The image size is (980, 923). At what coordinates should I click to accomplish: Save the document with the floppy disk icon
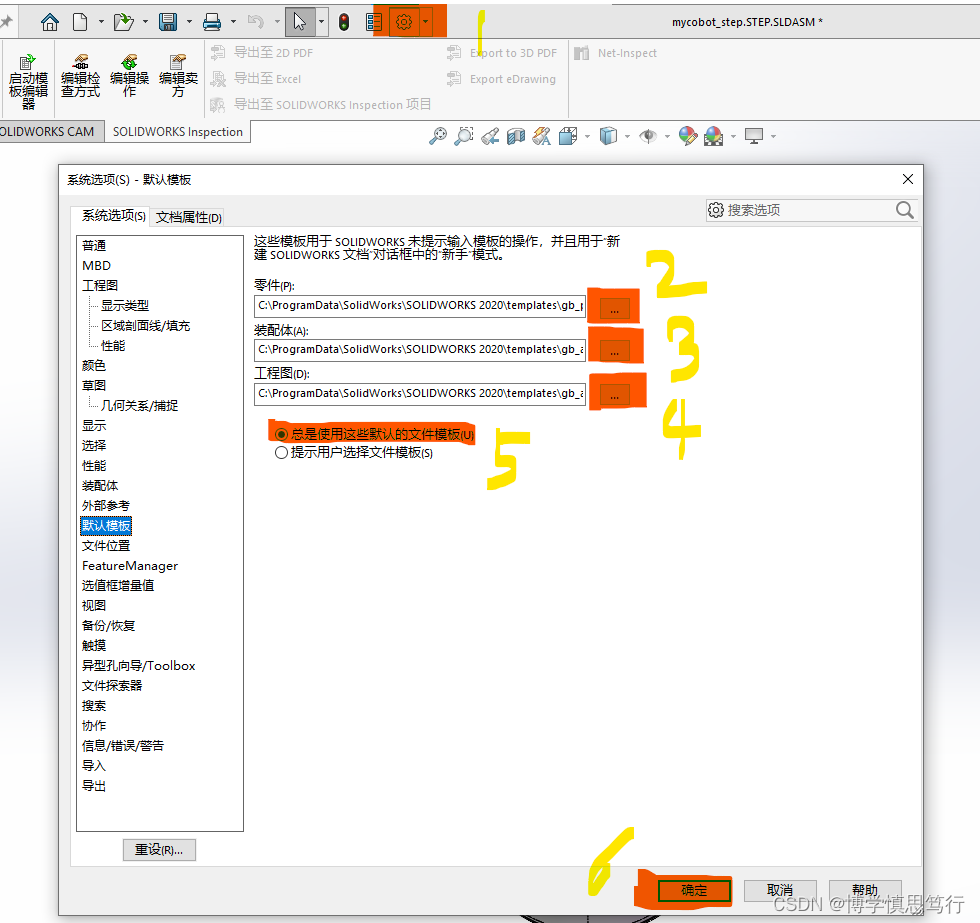pos(168,22)
